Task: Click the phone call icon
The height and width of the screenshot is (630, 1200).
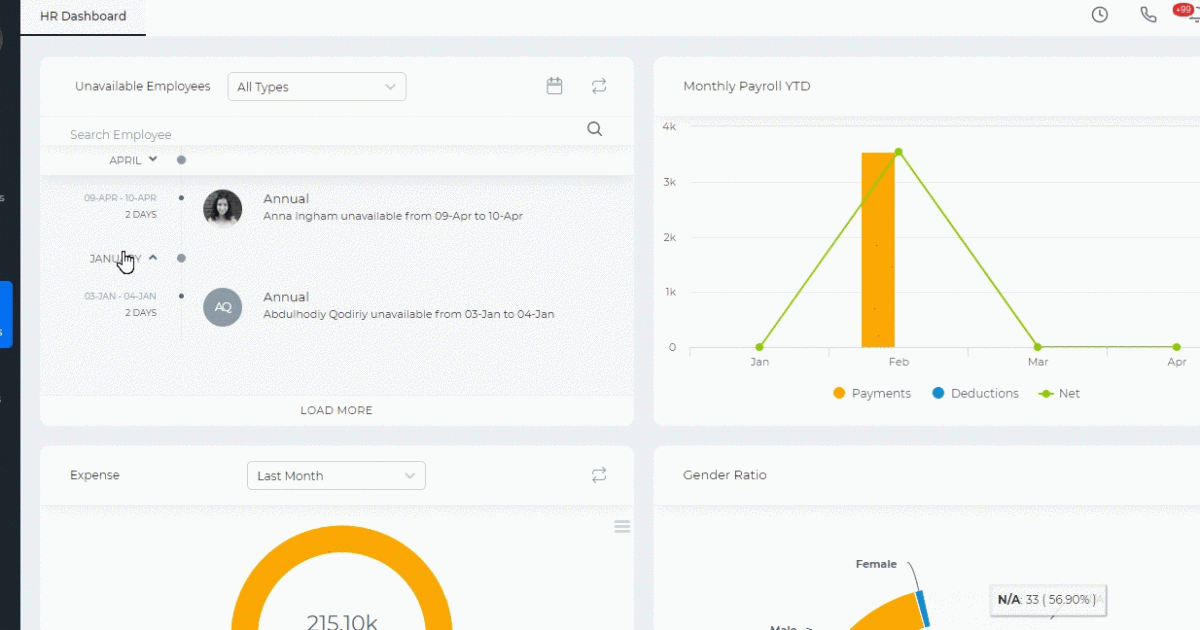Action: (1148, 15)
